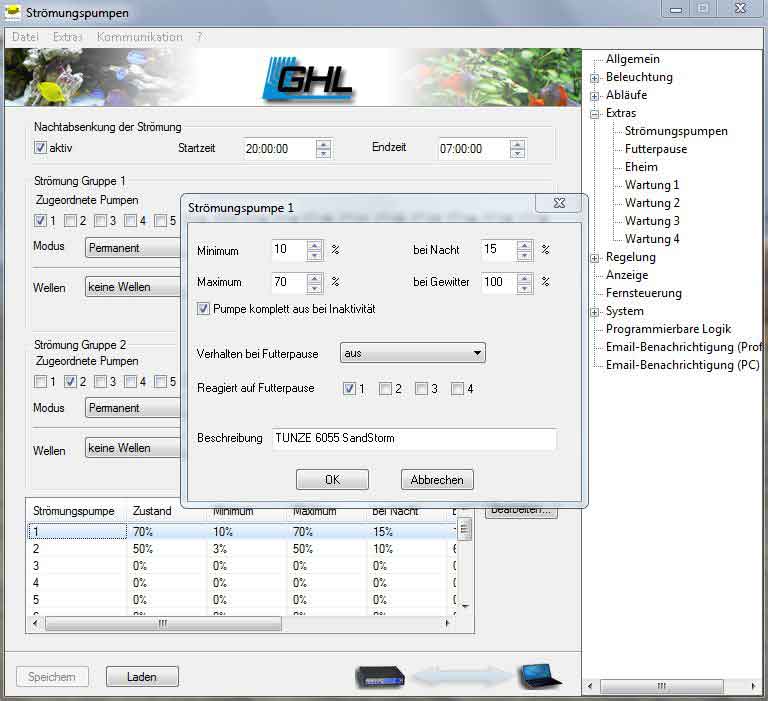
Task: Expand the Beleuchtung tree node
Action: pos(595,78)
